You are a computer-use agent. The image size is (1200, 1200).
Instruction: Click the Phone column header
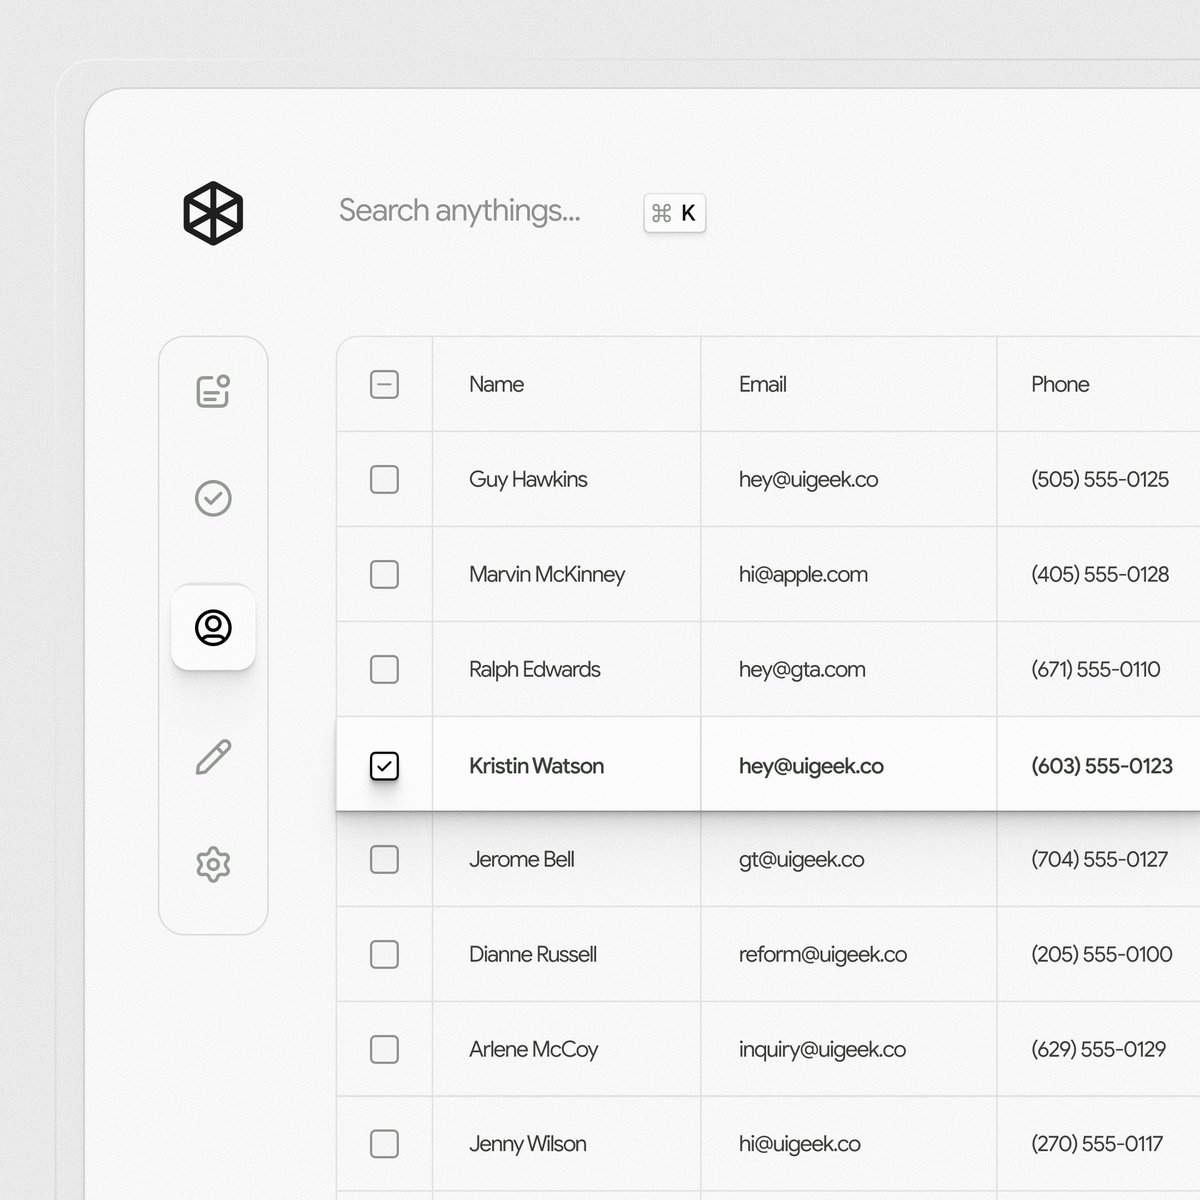[1060, 384]
